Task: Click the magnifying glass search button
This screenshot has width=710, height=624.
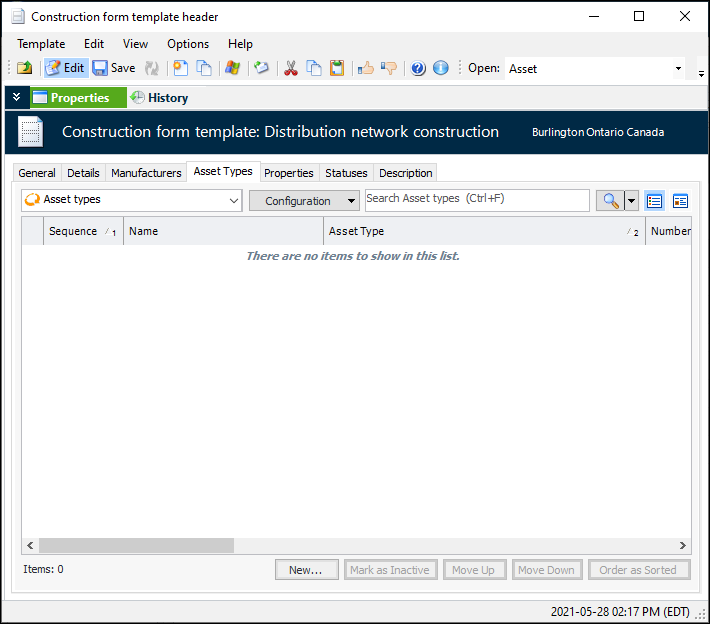Action: (x=608, y=200)
